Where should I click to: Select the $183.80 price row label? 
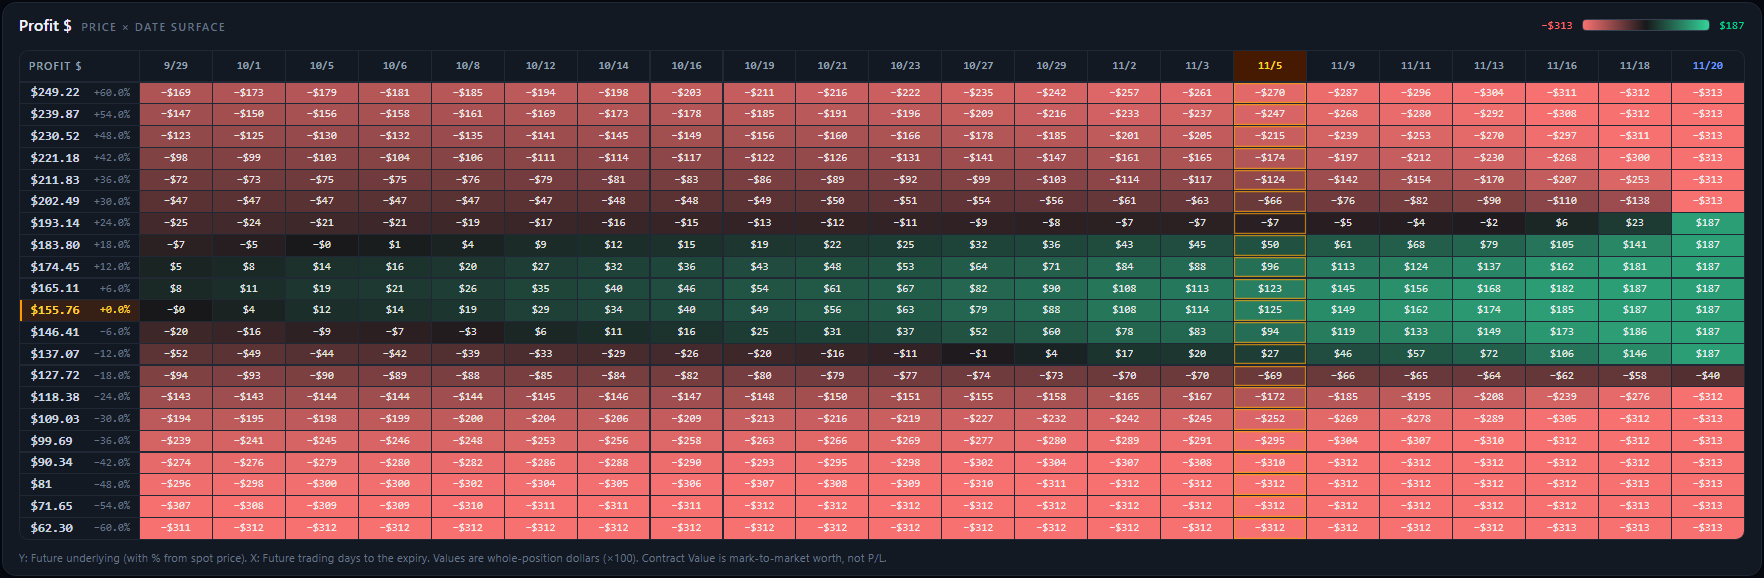(x=80, y=245)
